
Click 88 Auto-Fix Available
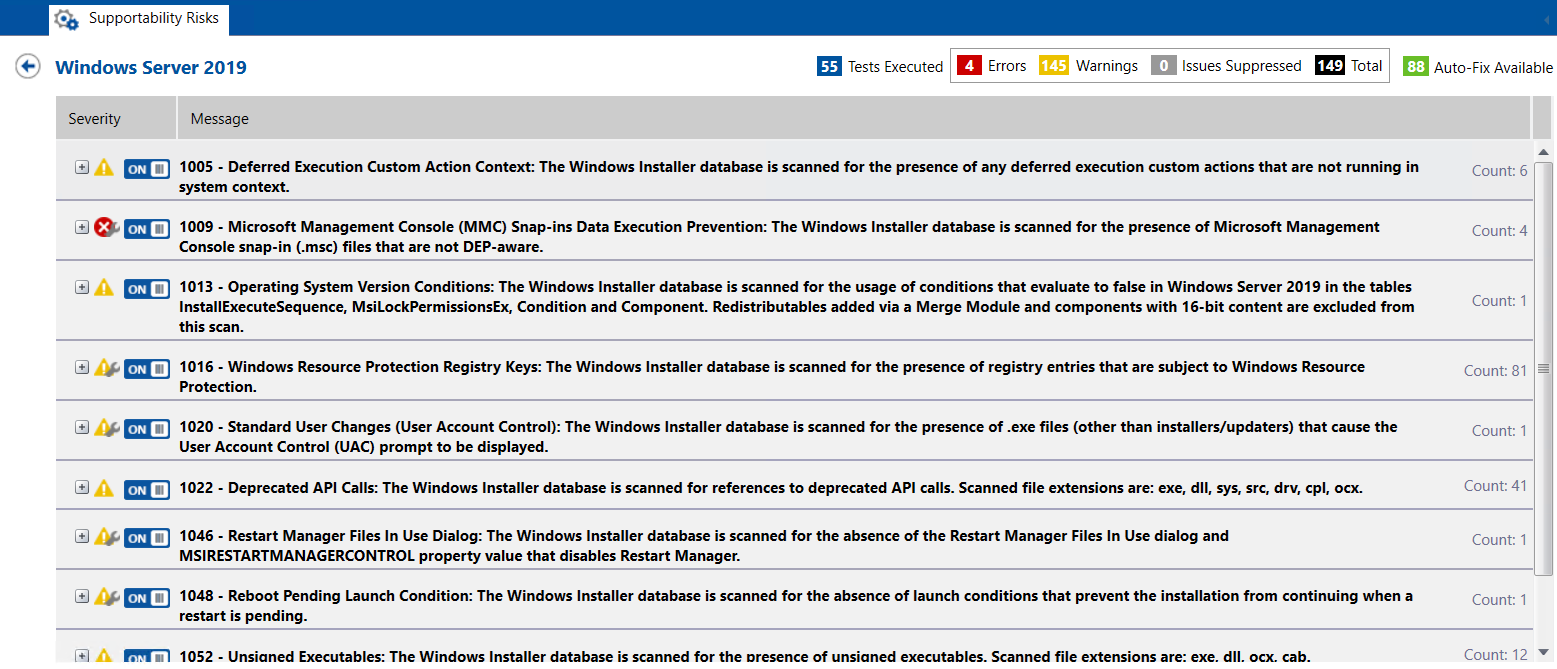(x=1478, y=67)
